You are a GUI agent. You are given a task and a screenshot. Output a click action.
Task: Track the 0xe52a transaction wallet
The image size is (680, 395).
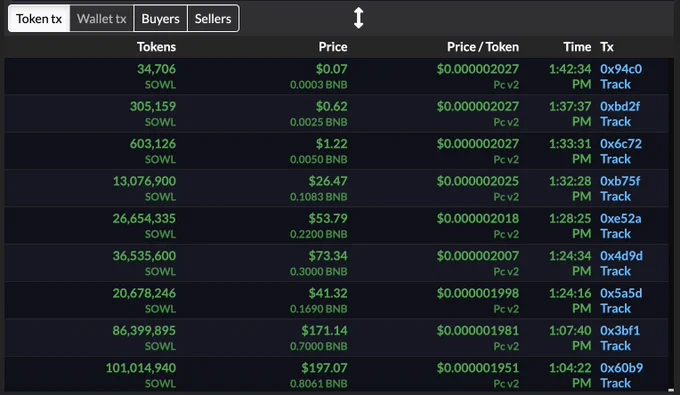coord(615,233)
